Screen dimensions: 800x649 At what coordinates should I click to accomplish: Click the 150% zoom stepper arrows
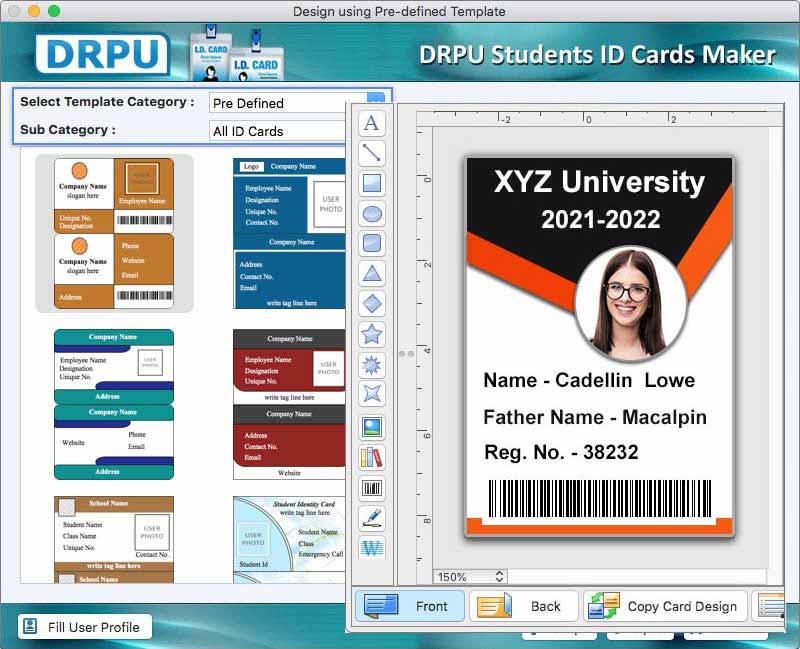click(x=499, y=577)
